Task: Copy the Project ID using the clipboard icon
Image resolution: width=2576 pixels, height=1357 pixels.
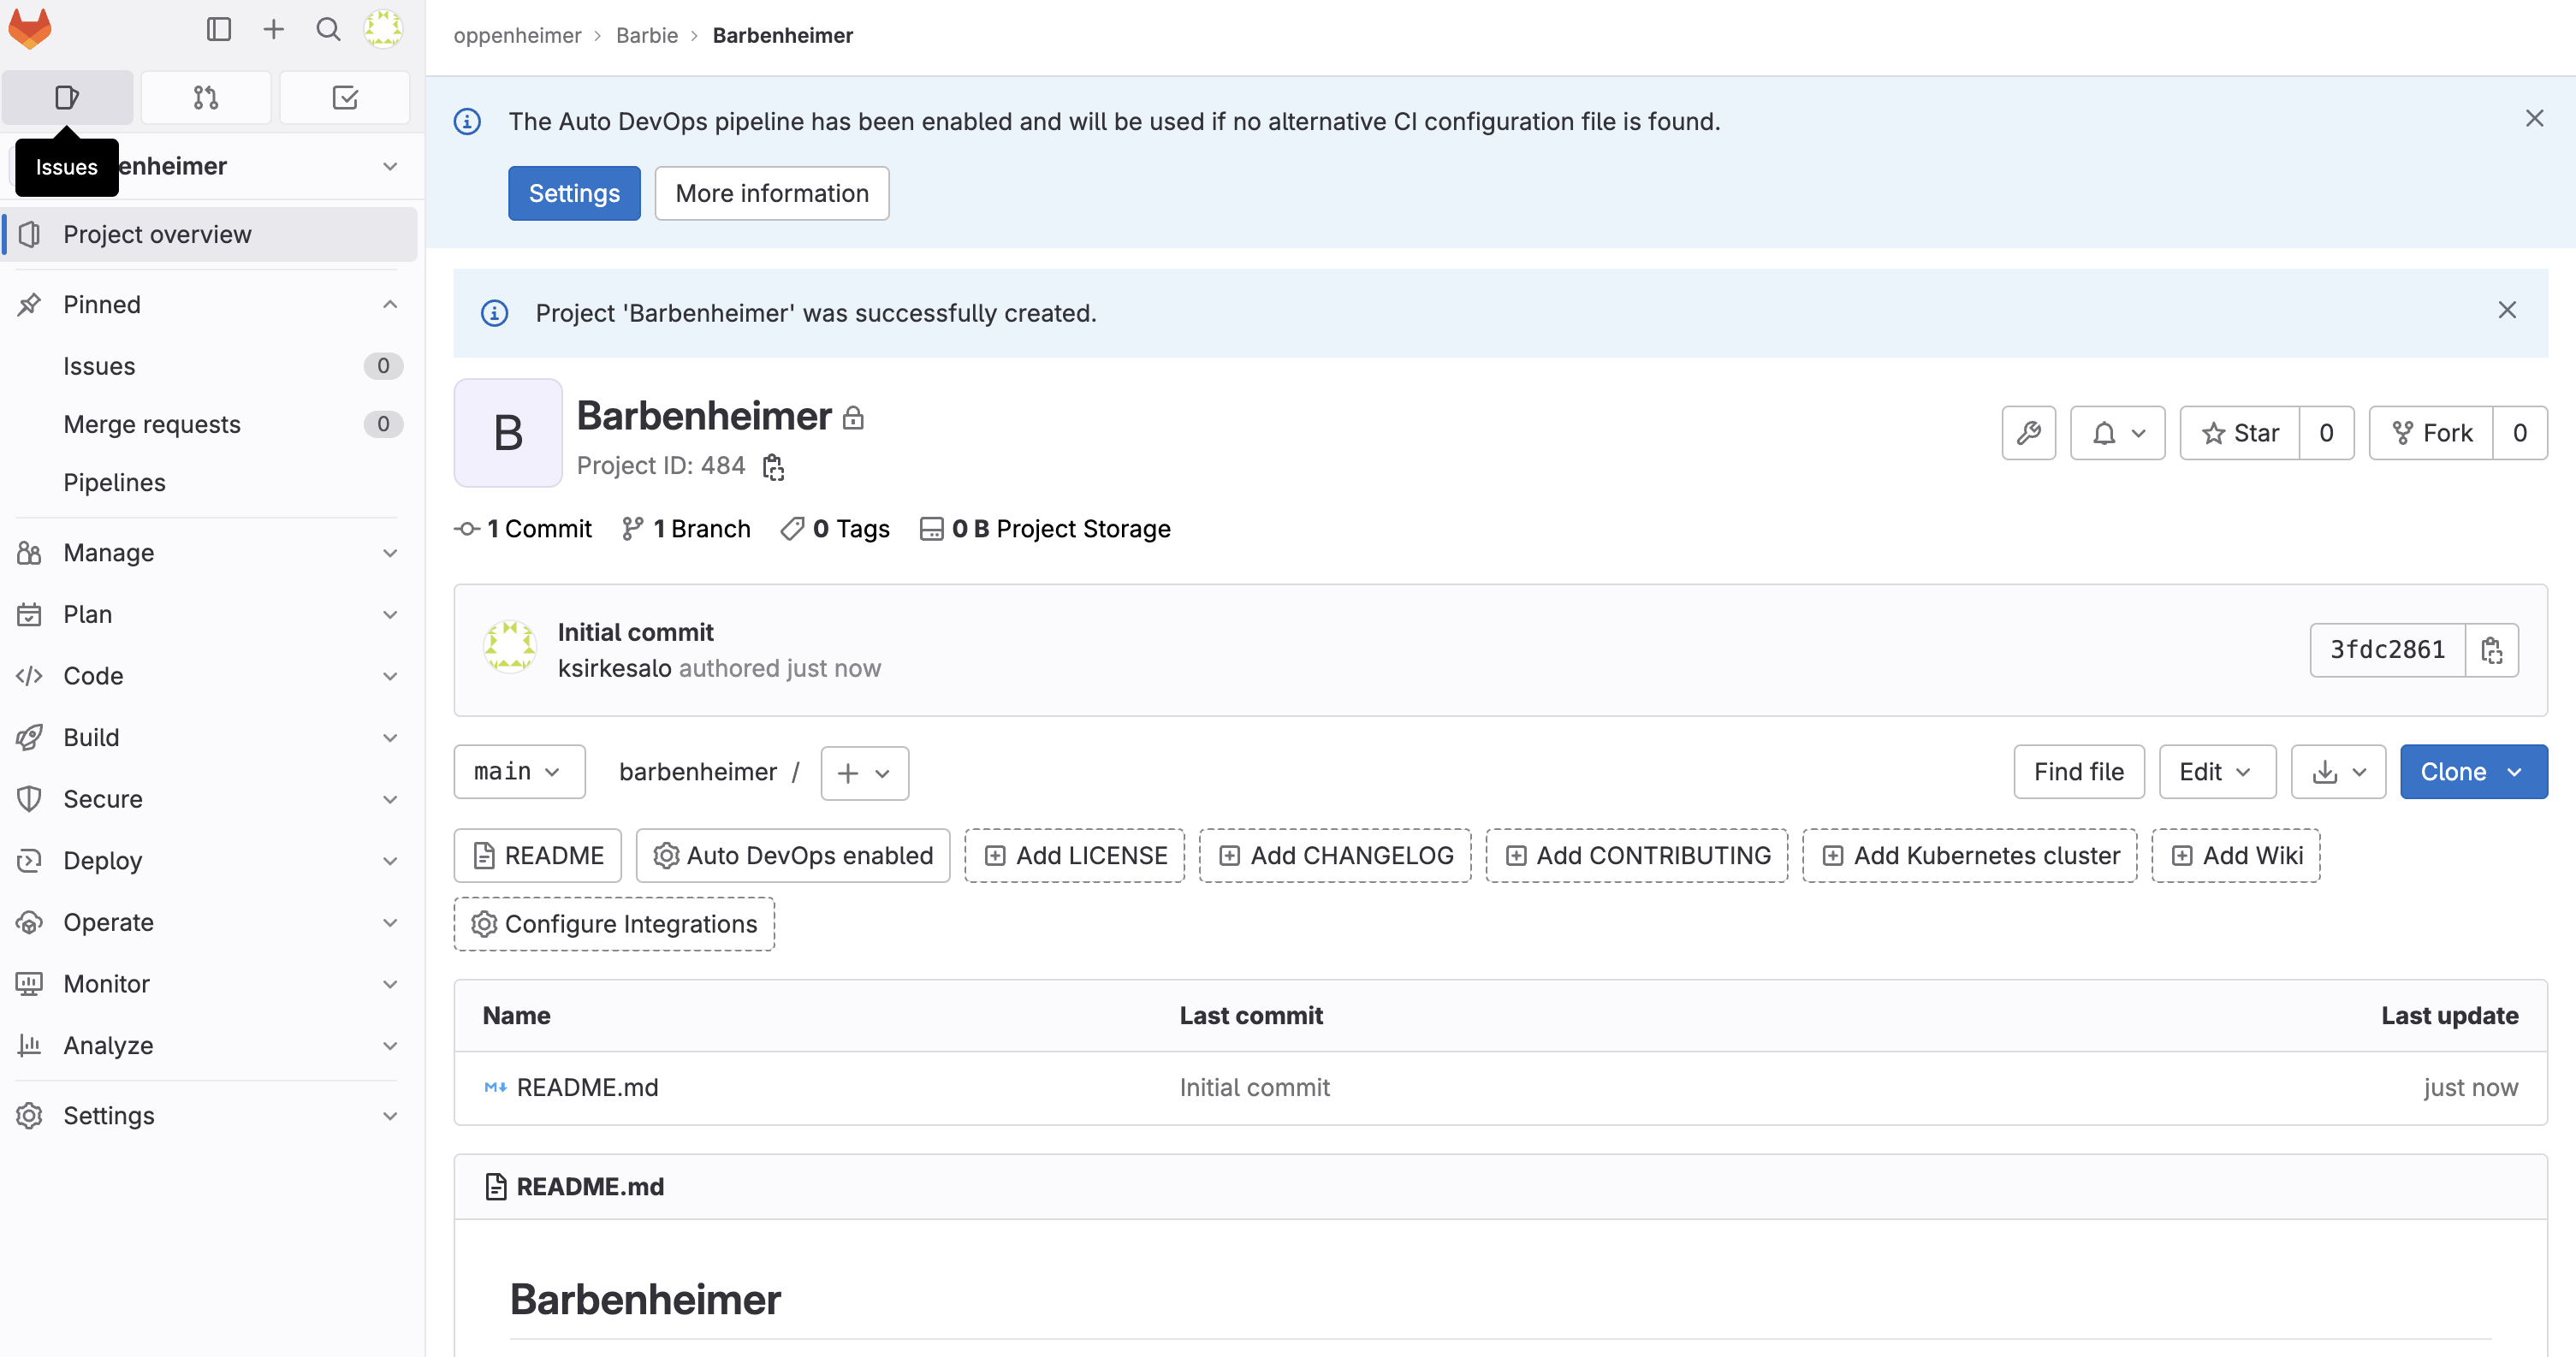Action: click(772, 466)
